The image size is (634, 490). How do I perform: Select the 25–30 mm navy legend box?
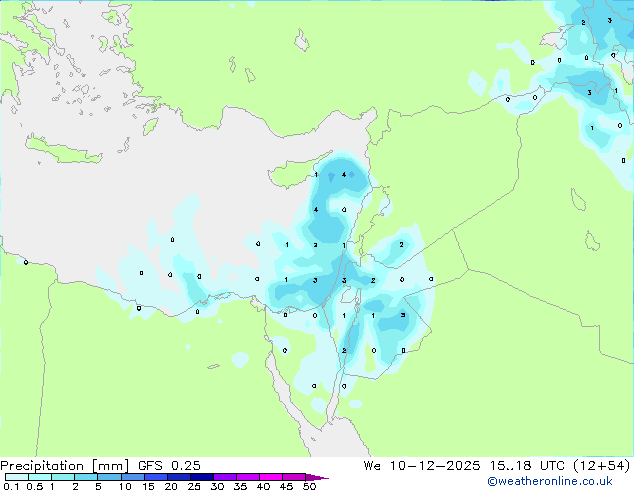202,477
